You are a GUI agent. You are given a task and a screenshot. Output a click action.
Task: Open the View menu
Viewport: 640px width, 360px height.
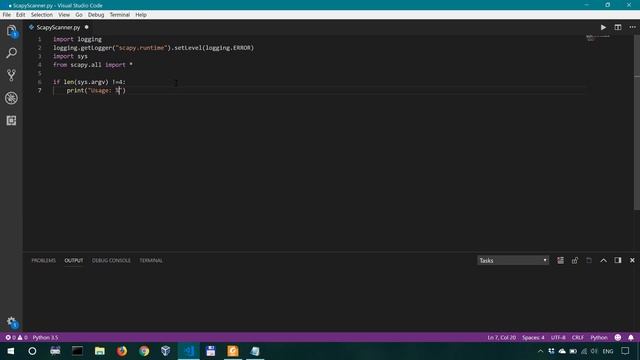click(x=64, y=15)
